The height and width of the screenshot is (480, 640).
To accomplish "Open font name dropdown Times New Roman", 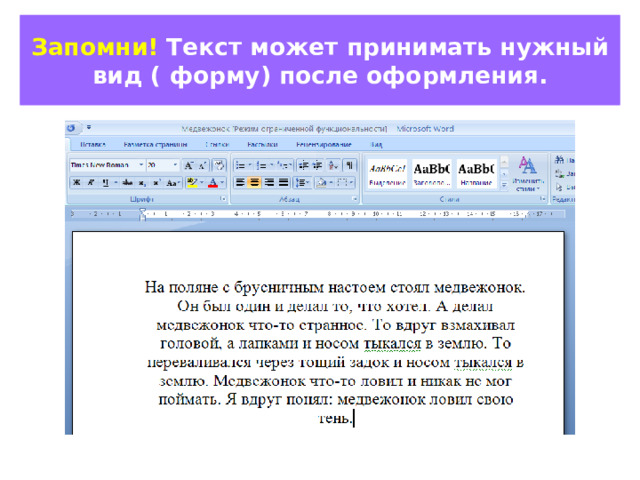I will 141,165.
